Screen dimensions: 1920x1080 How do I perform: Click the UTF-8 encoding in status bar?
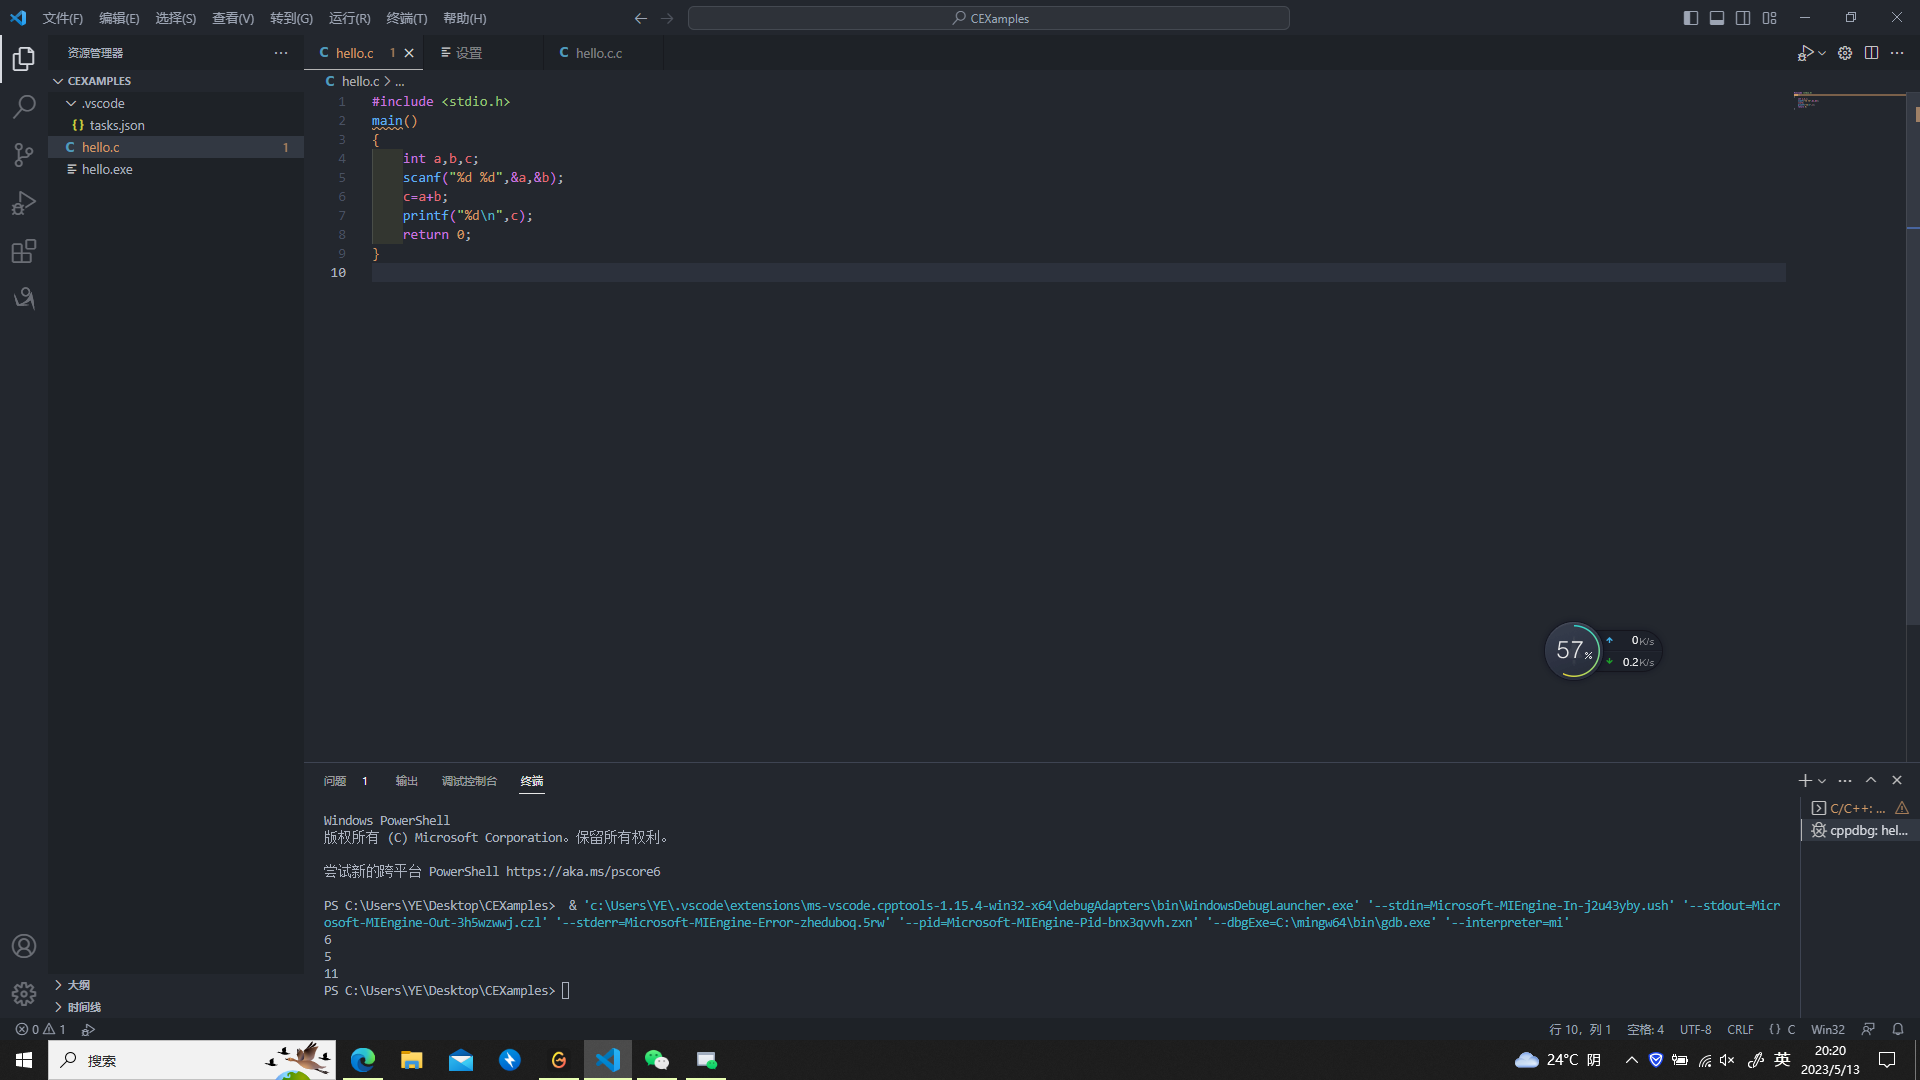1695,1029
